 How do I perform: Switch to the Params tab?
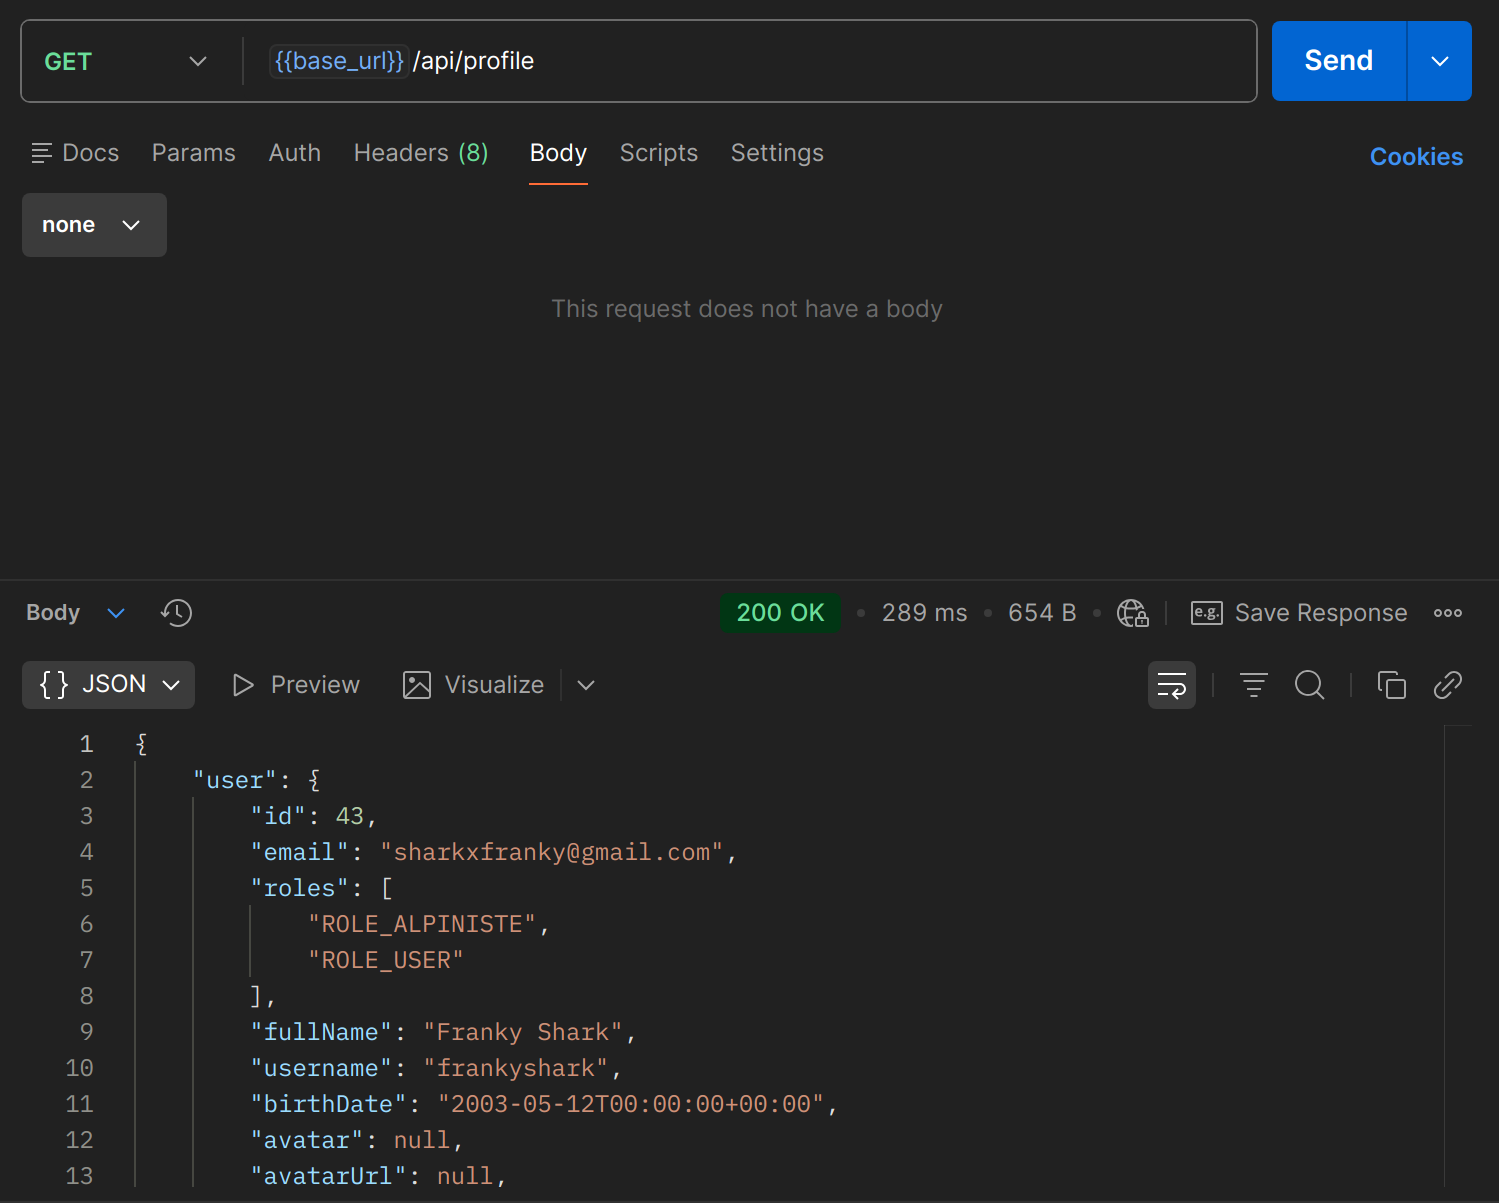pos(193,153)
